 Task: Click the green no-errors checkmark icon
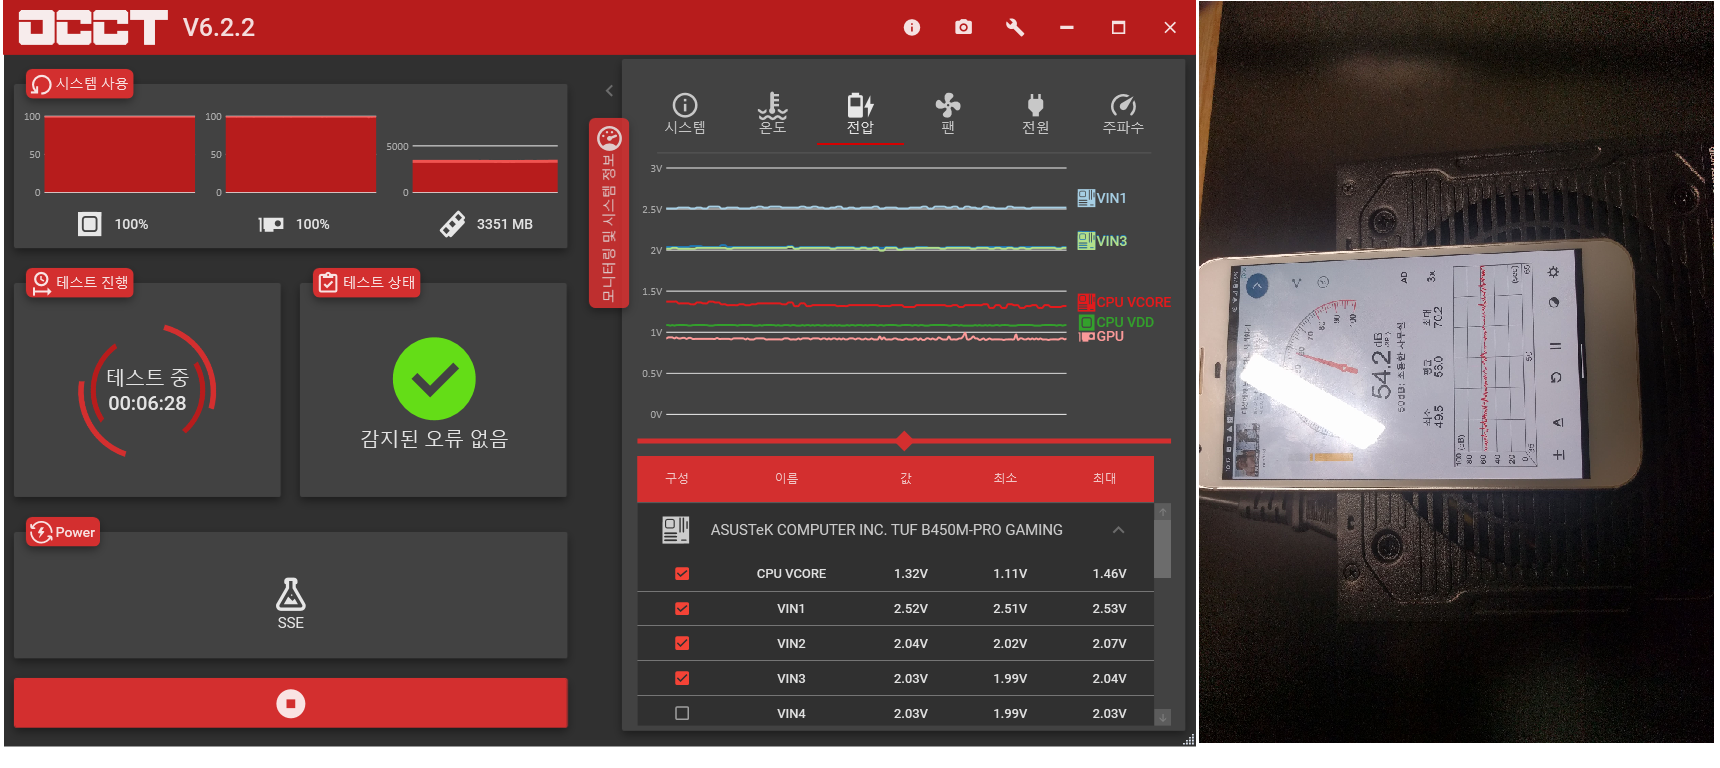pos(434,379)
